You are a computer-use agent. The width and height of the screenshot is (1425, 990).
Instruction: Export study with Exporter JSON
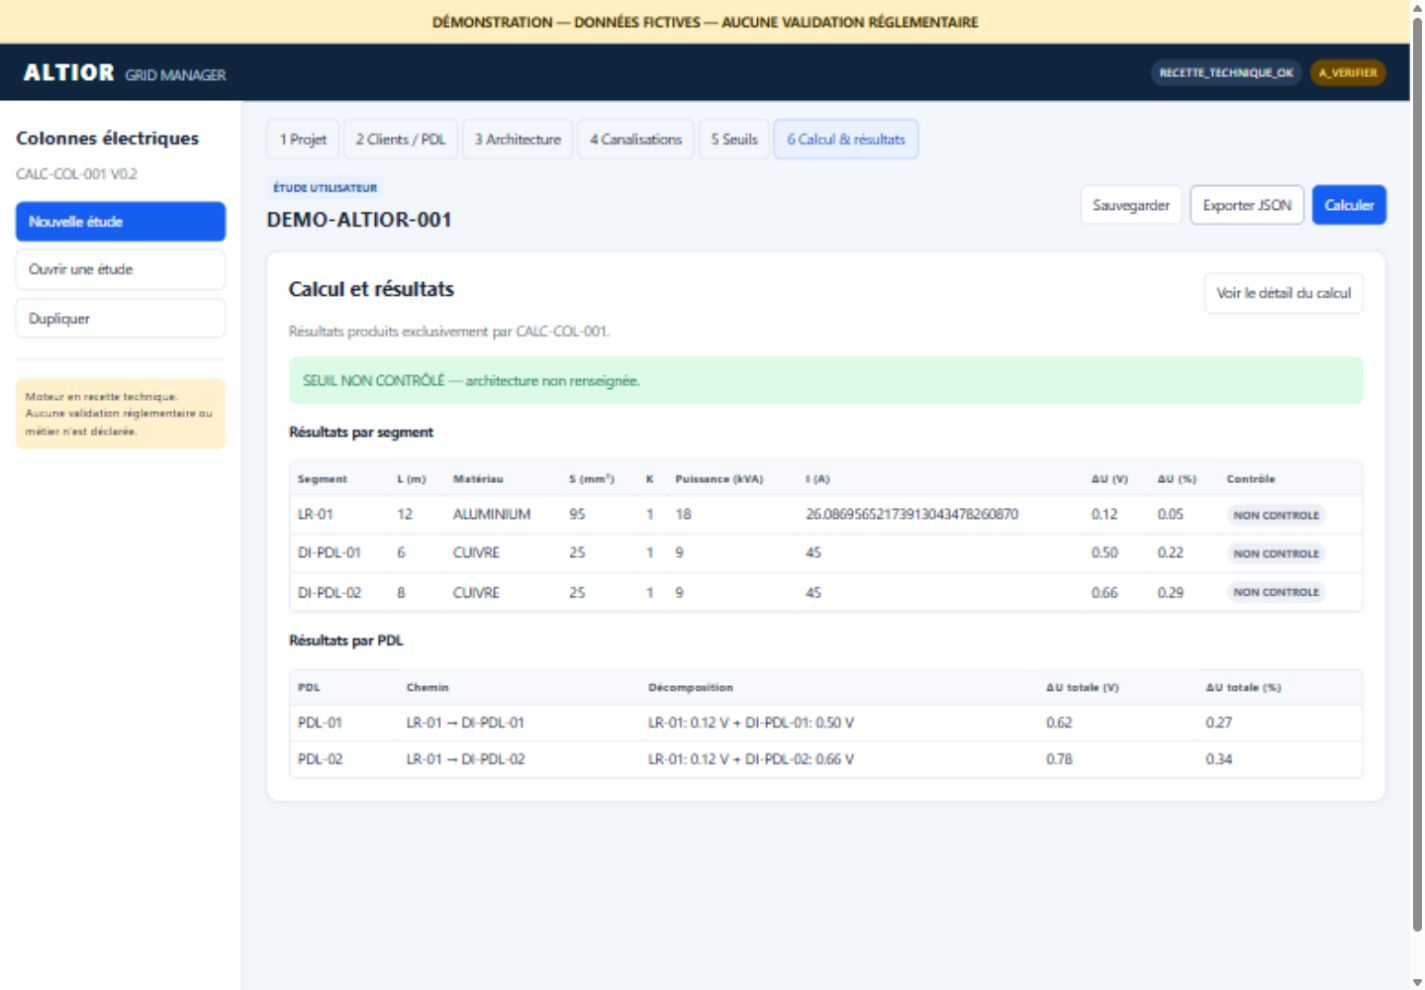click(x=1247, y=205)
